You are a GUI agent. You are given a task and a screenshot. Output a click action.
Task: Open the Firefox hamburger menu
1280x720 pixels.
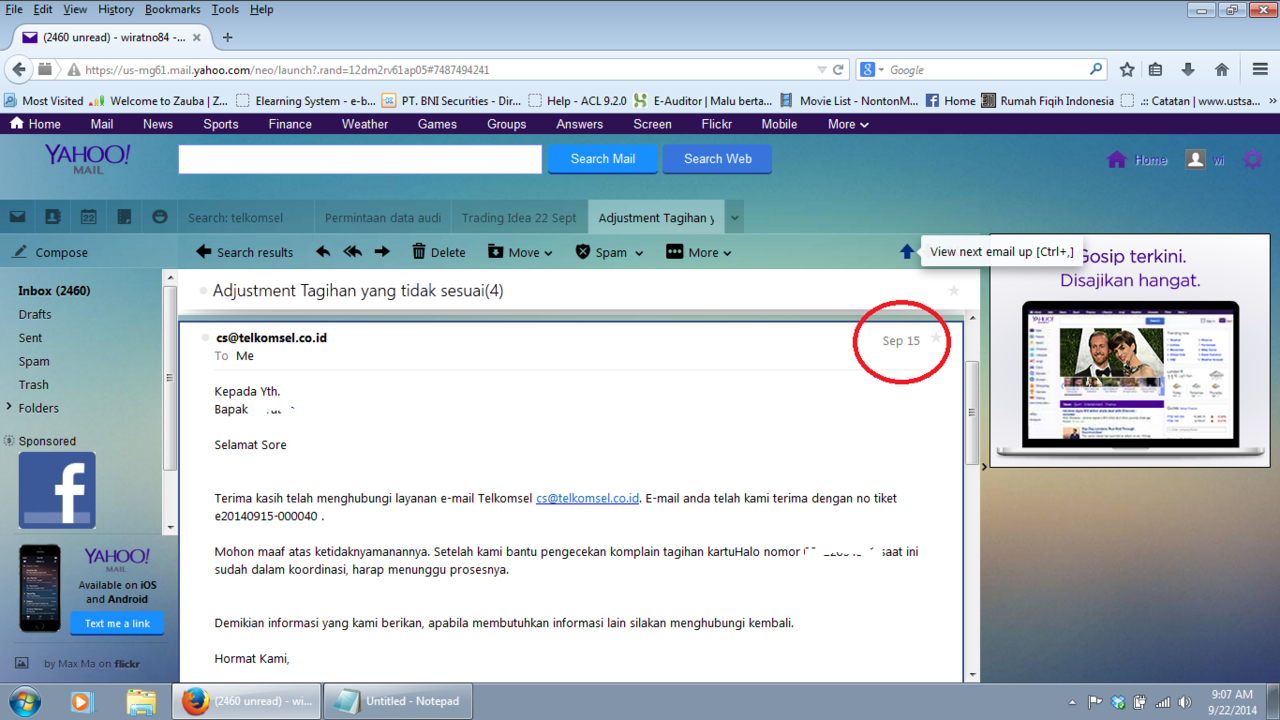tap(1260, 70)
